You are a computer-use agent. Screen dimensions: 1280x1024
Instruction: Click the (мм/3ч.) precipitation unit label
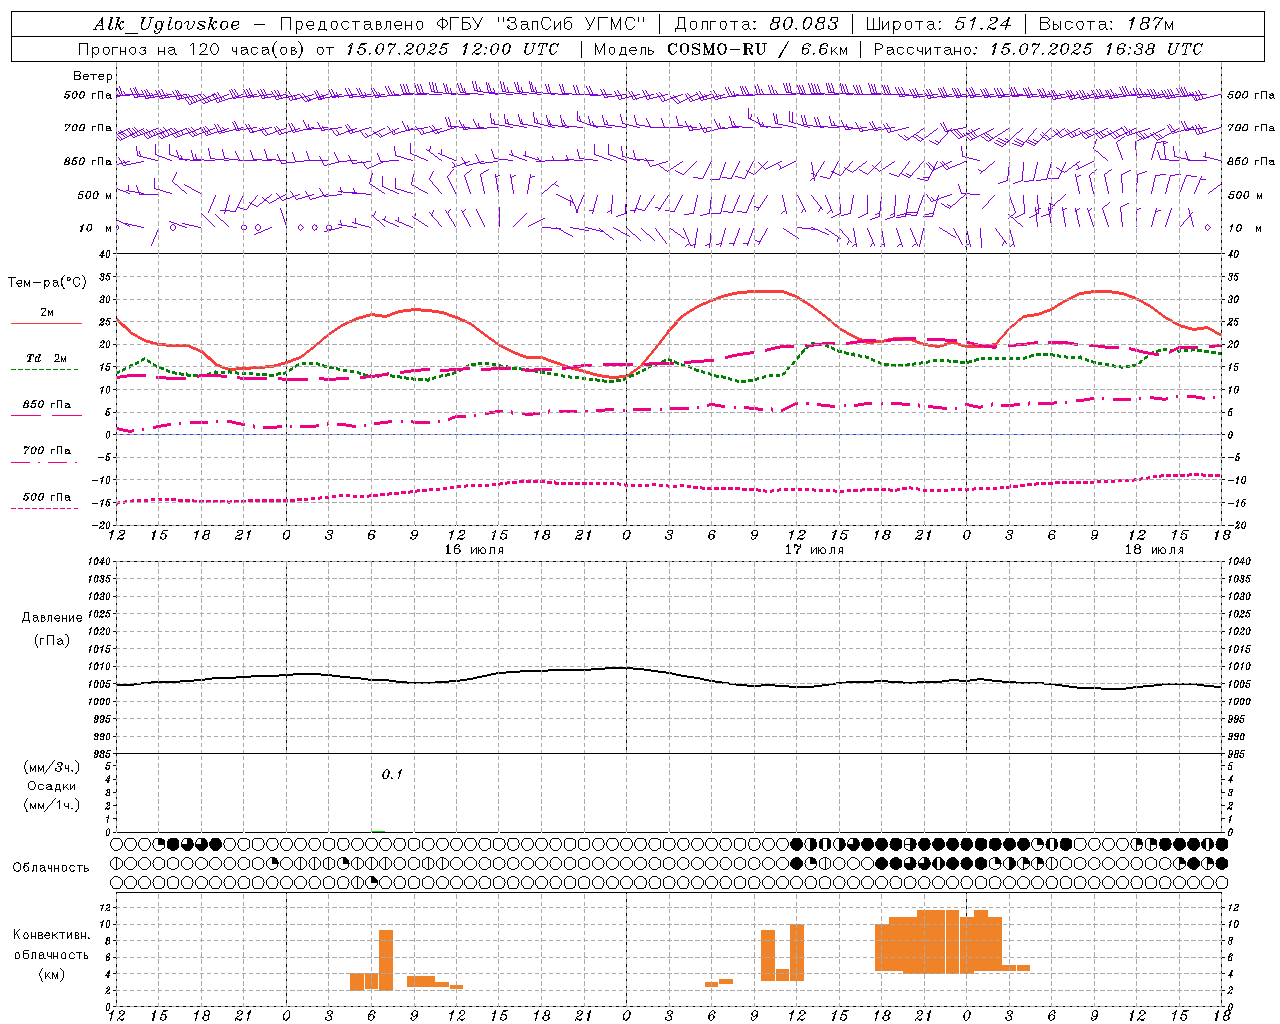coord(52,767)
